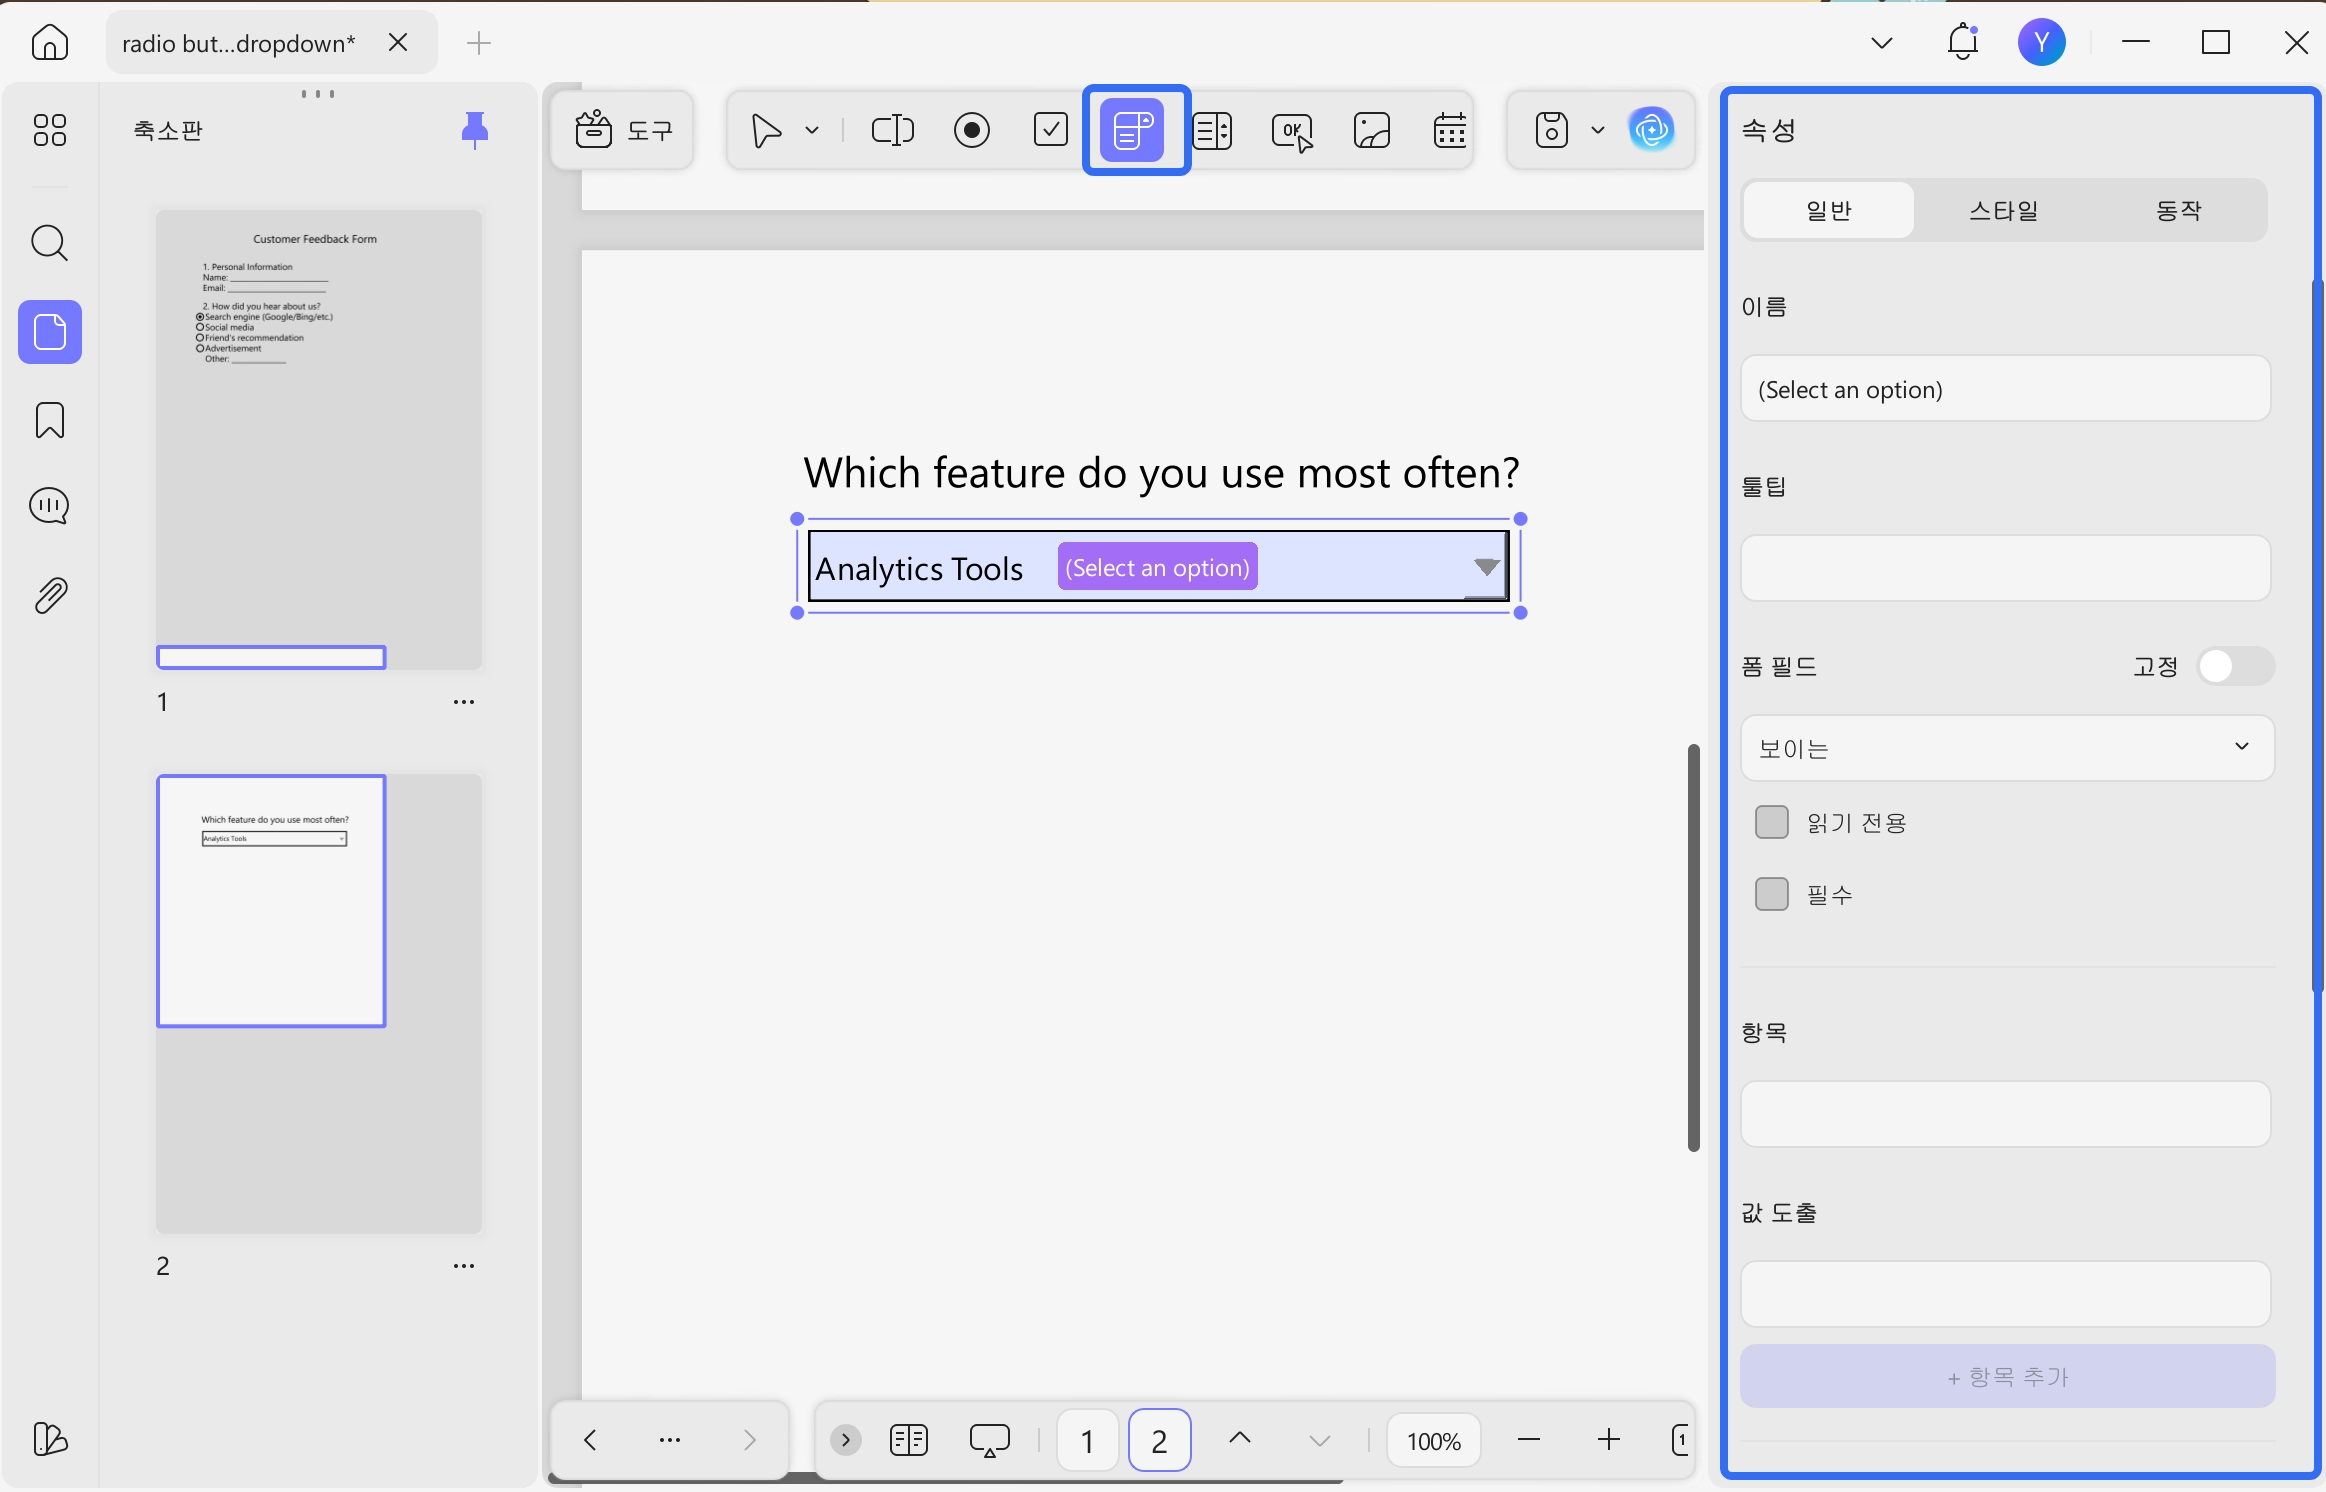
Task: Open the four-squares organize pages icon
Action: (x=49, y=129)
